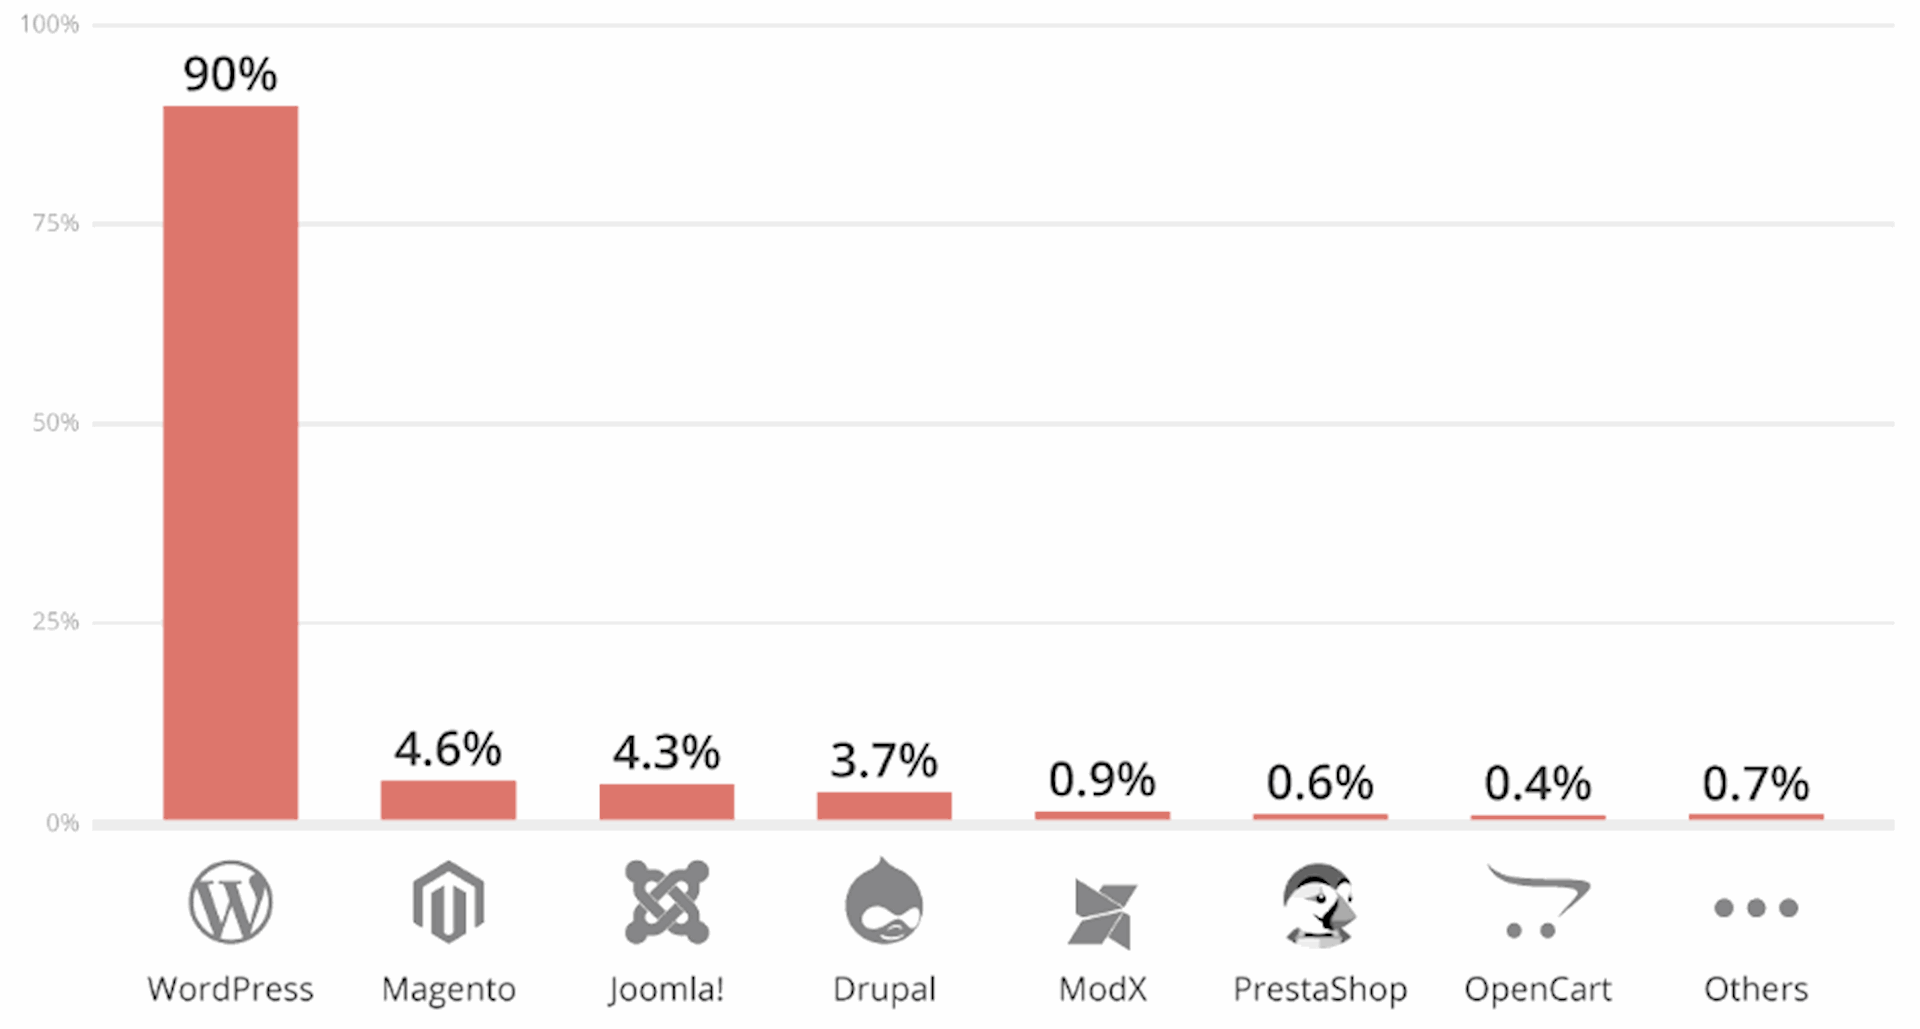Select the ModX logo icon

tap(1102, 912)
